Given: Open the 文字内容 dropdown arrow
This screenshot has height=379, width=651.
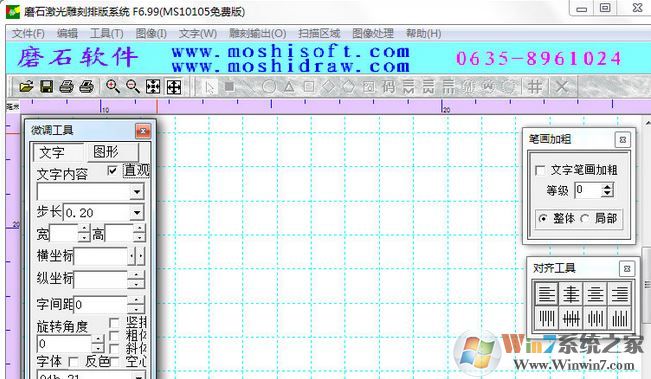Looking at the screenshot, I should pos(137,192).
